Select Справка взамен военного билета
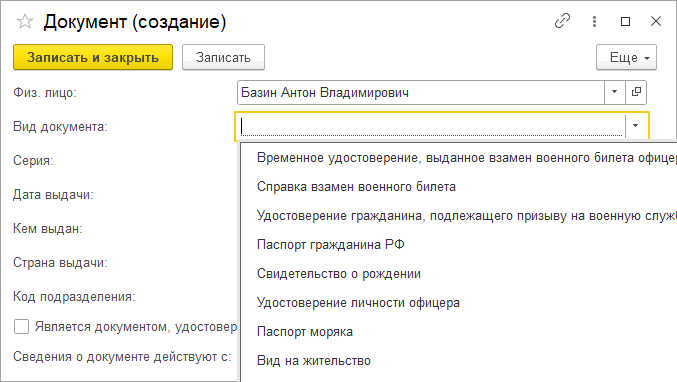Screen dimensions: 677x382 tap(459, 187)
